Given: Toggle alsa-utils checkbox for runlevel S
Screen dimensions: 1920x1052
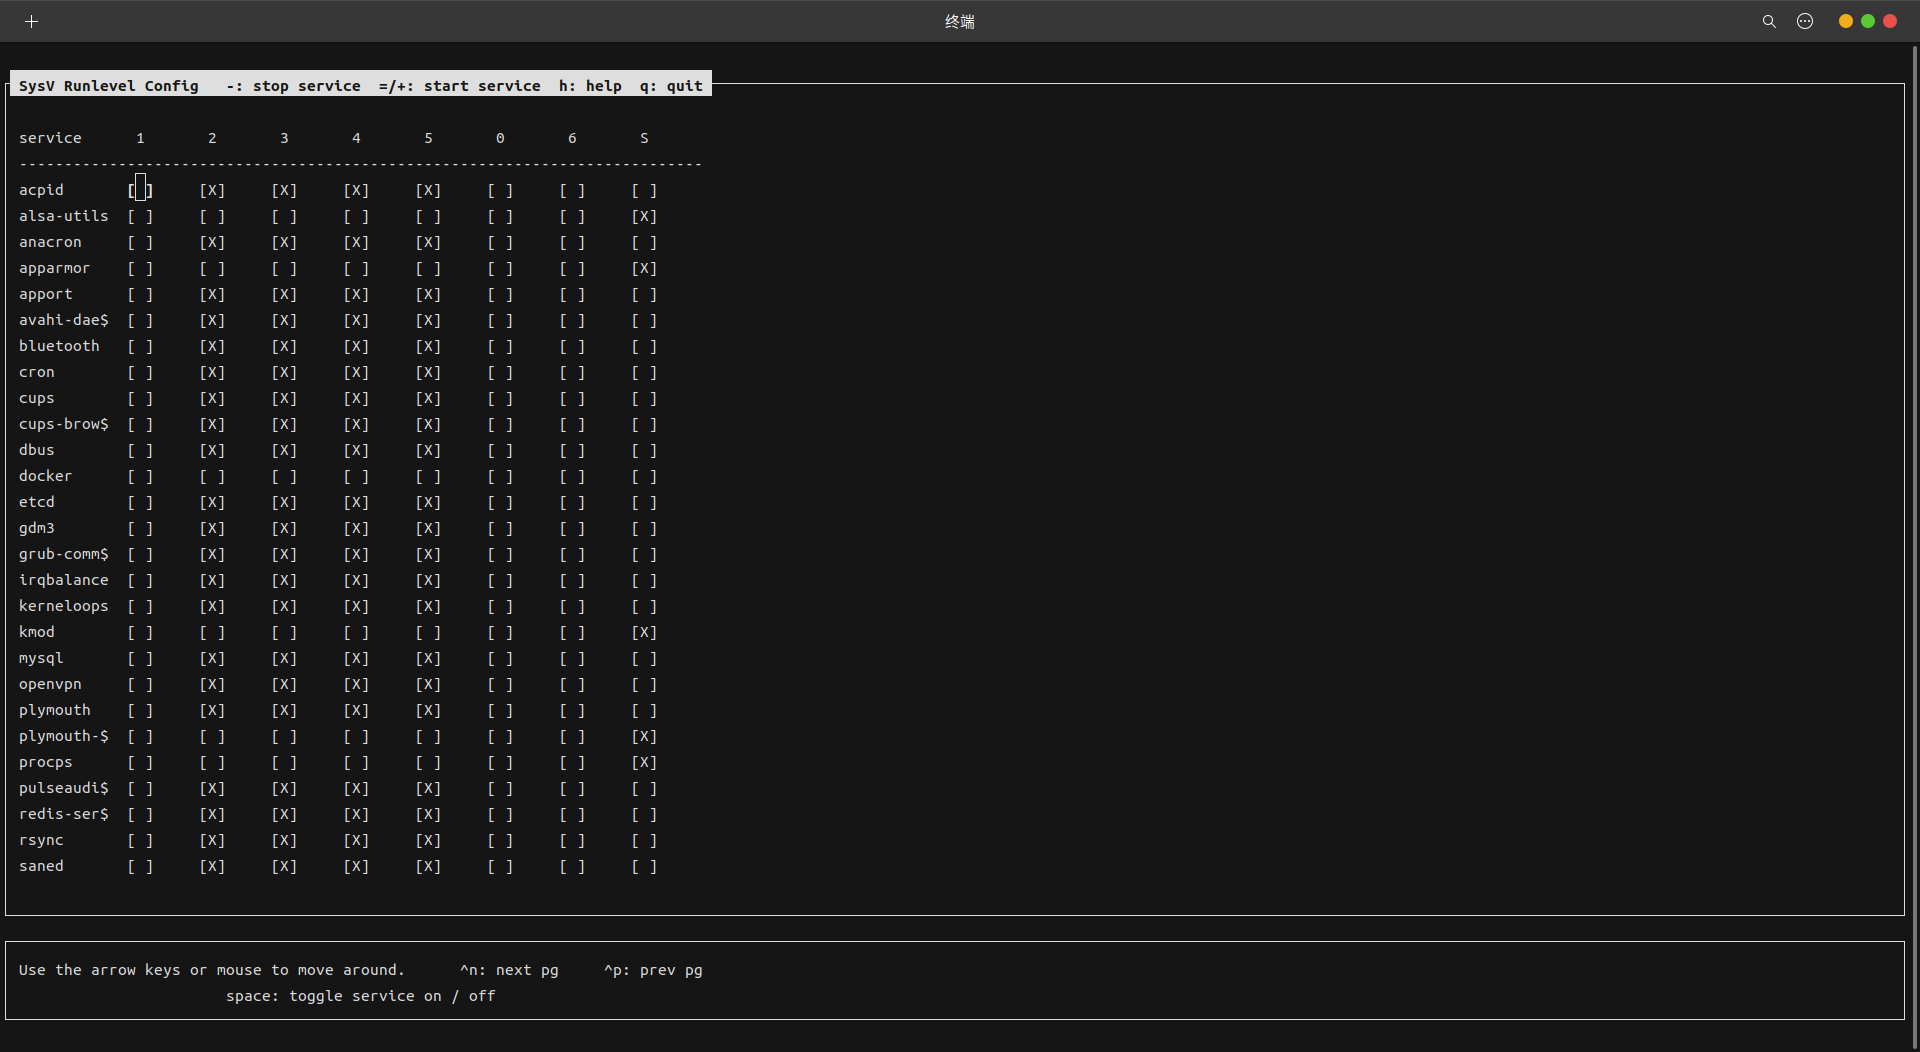Looking at the screenshot, I should tap(644, 216).
